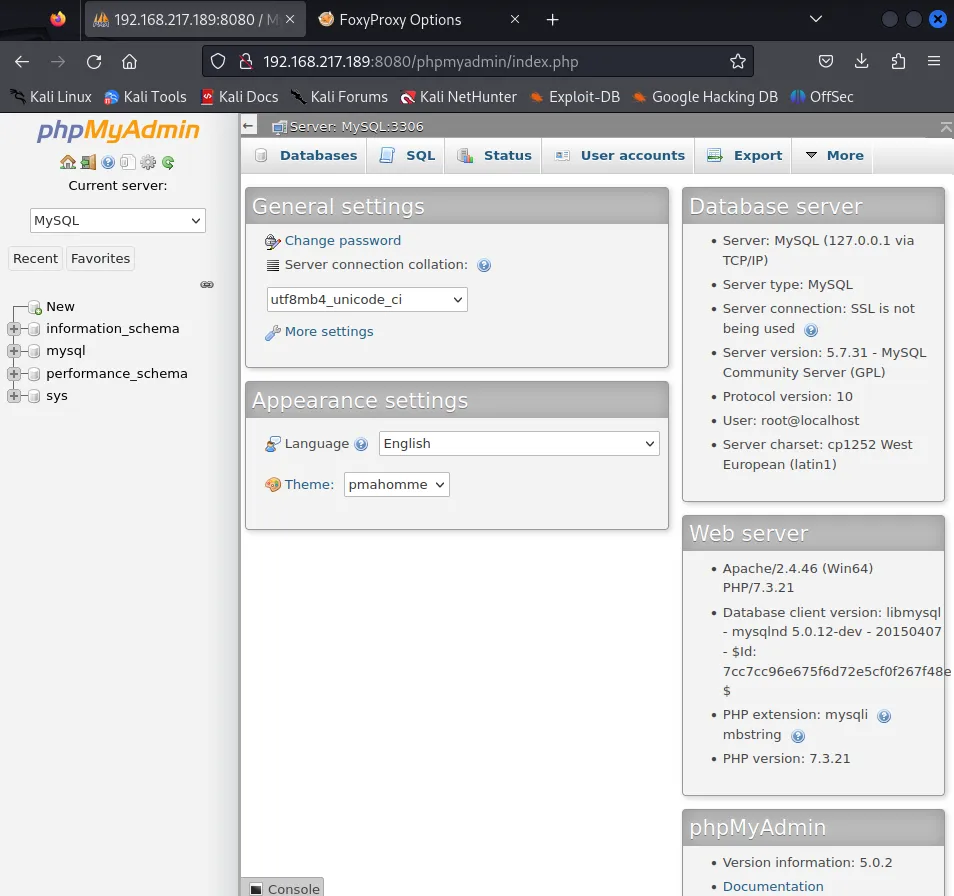Image resolution: width=954 pixels, height=896 pixels.
Task: Click the 'User: root@localhost' text
Action: (790, 421)
